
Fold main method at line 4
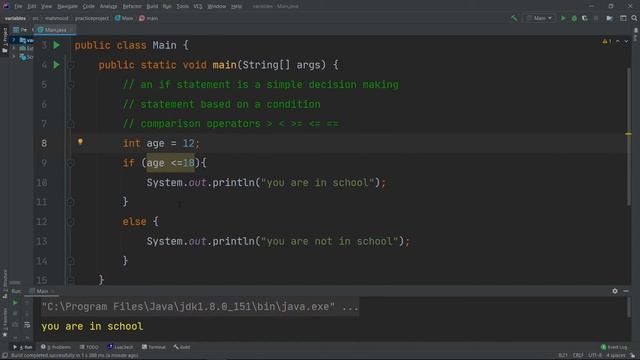[70, 64]
